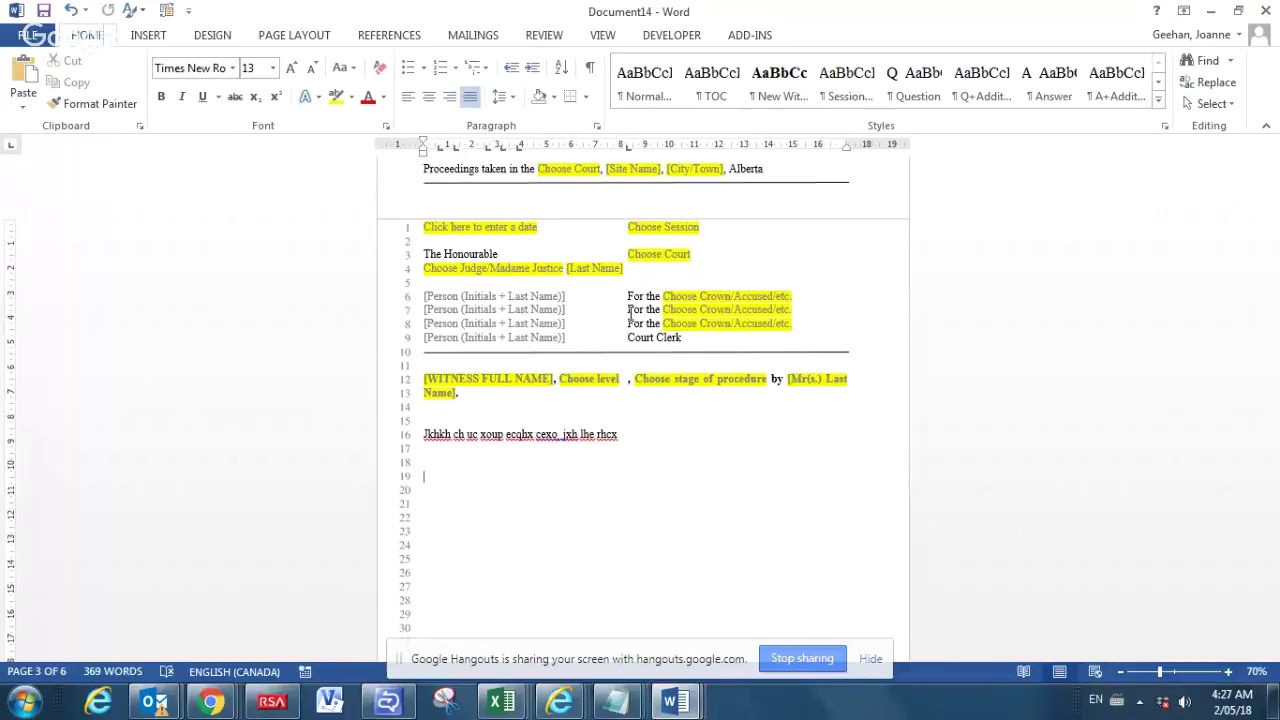The height and width of the screenshot is (720, 1280).
Task: Open the INSERT ribbon tab
Action: [x=148, y=35]
